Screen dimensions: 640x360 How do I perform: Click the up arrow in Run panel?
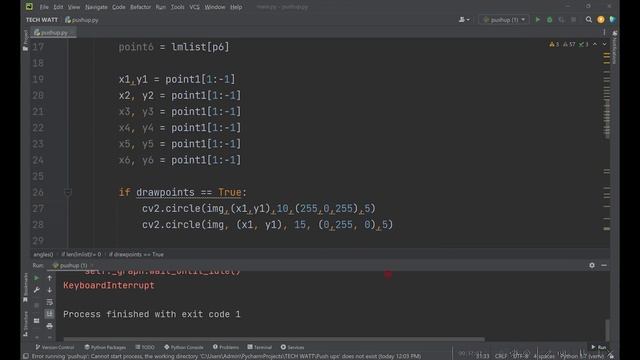49,278
